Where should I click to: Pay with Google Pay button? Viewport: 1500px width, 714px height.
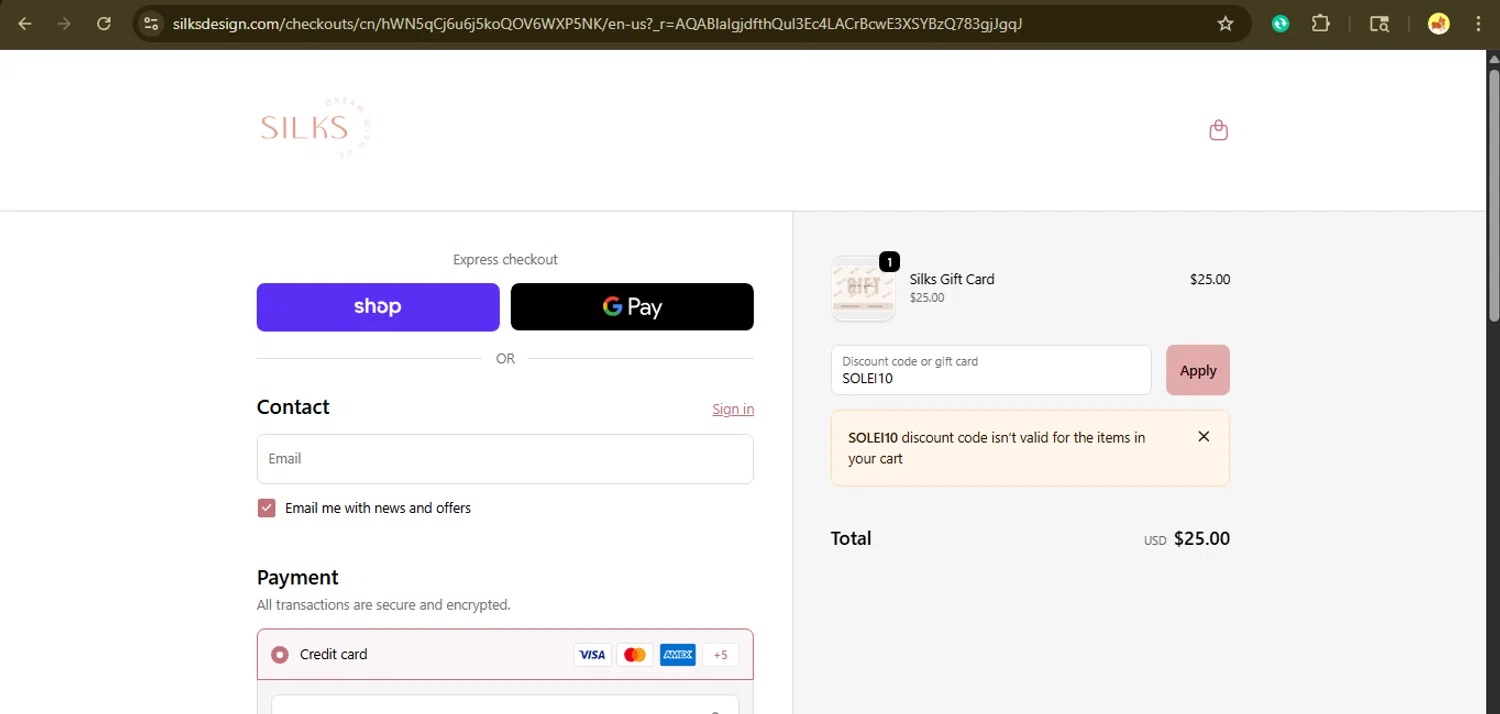click(632, 307)
